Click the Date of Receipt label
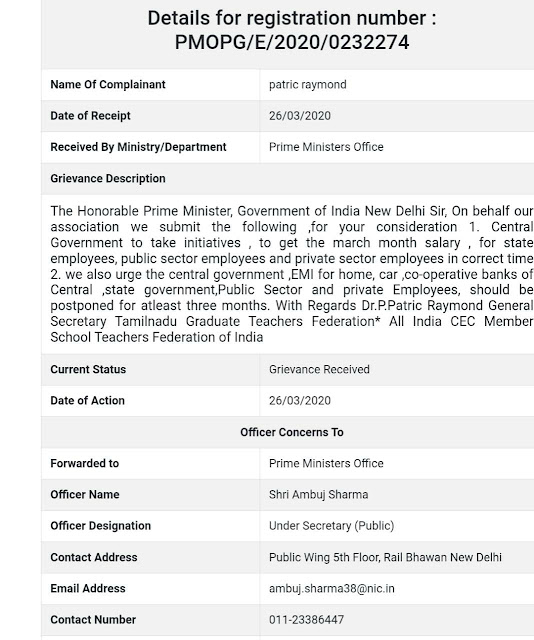Viewport: 534px width, 640px height. [90, 116]
